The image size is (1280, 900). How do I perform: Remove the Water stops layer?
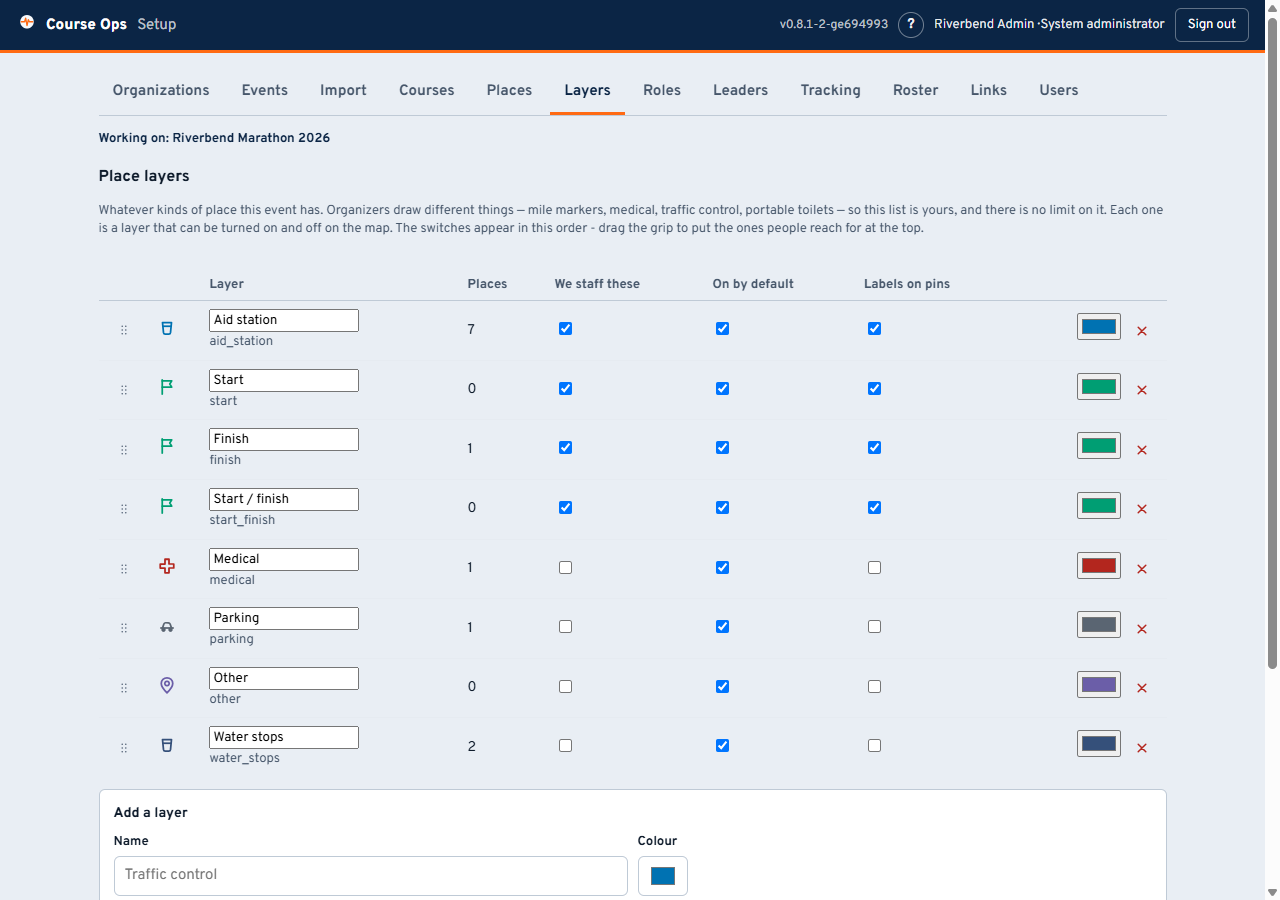point(1142,748)
